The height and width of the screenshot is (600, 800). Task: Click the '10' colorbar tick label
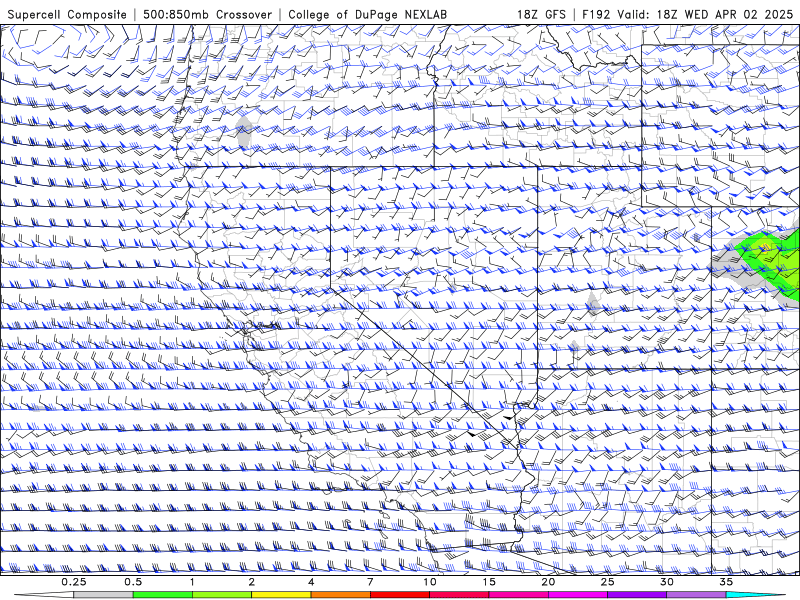[x=430, y=582]
